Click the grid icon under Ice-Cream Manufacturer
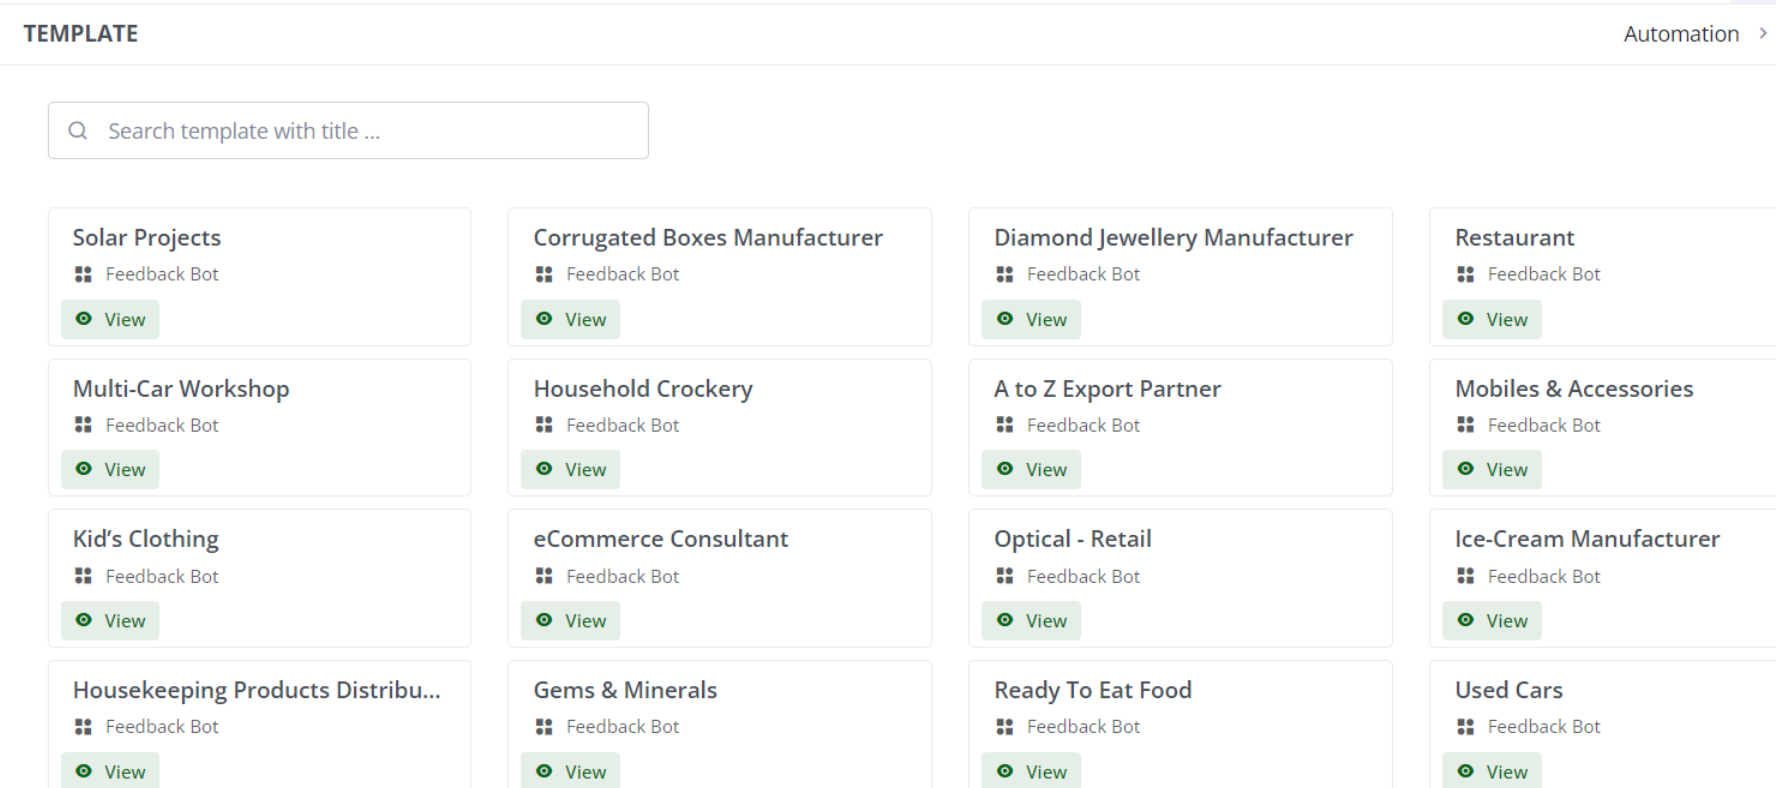 1465,576
